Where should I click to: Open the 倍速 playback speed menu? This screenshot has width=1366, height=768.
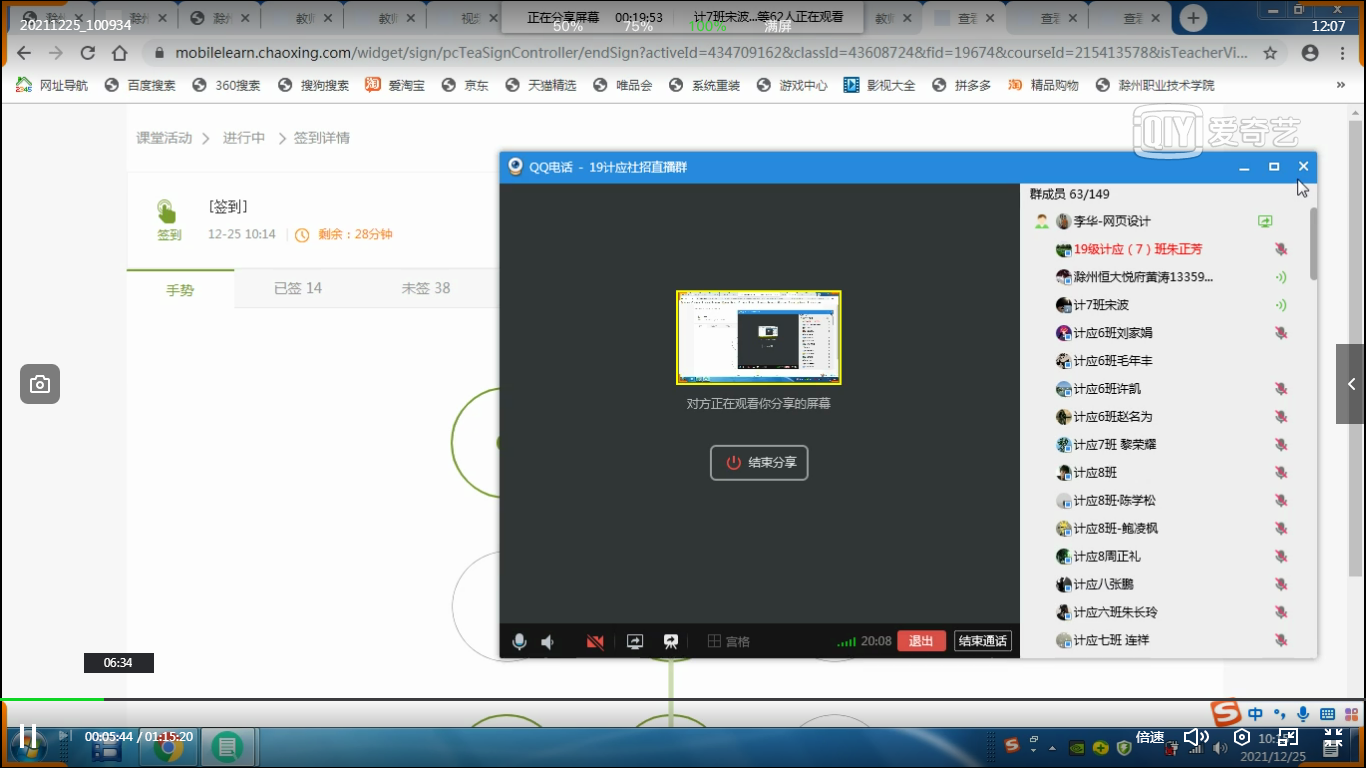pyautogui.click(x=1150, y=737)
